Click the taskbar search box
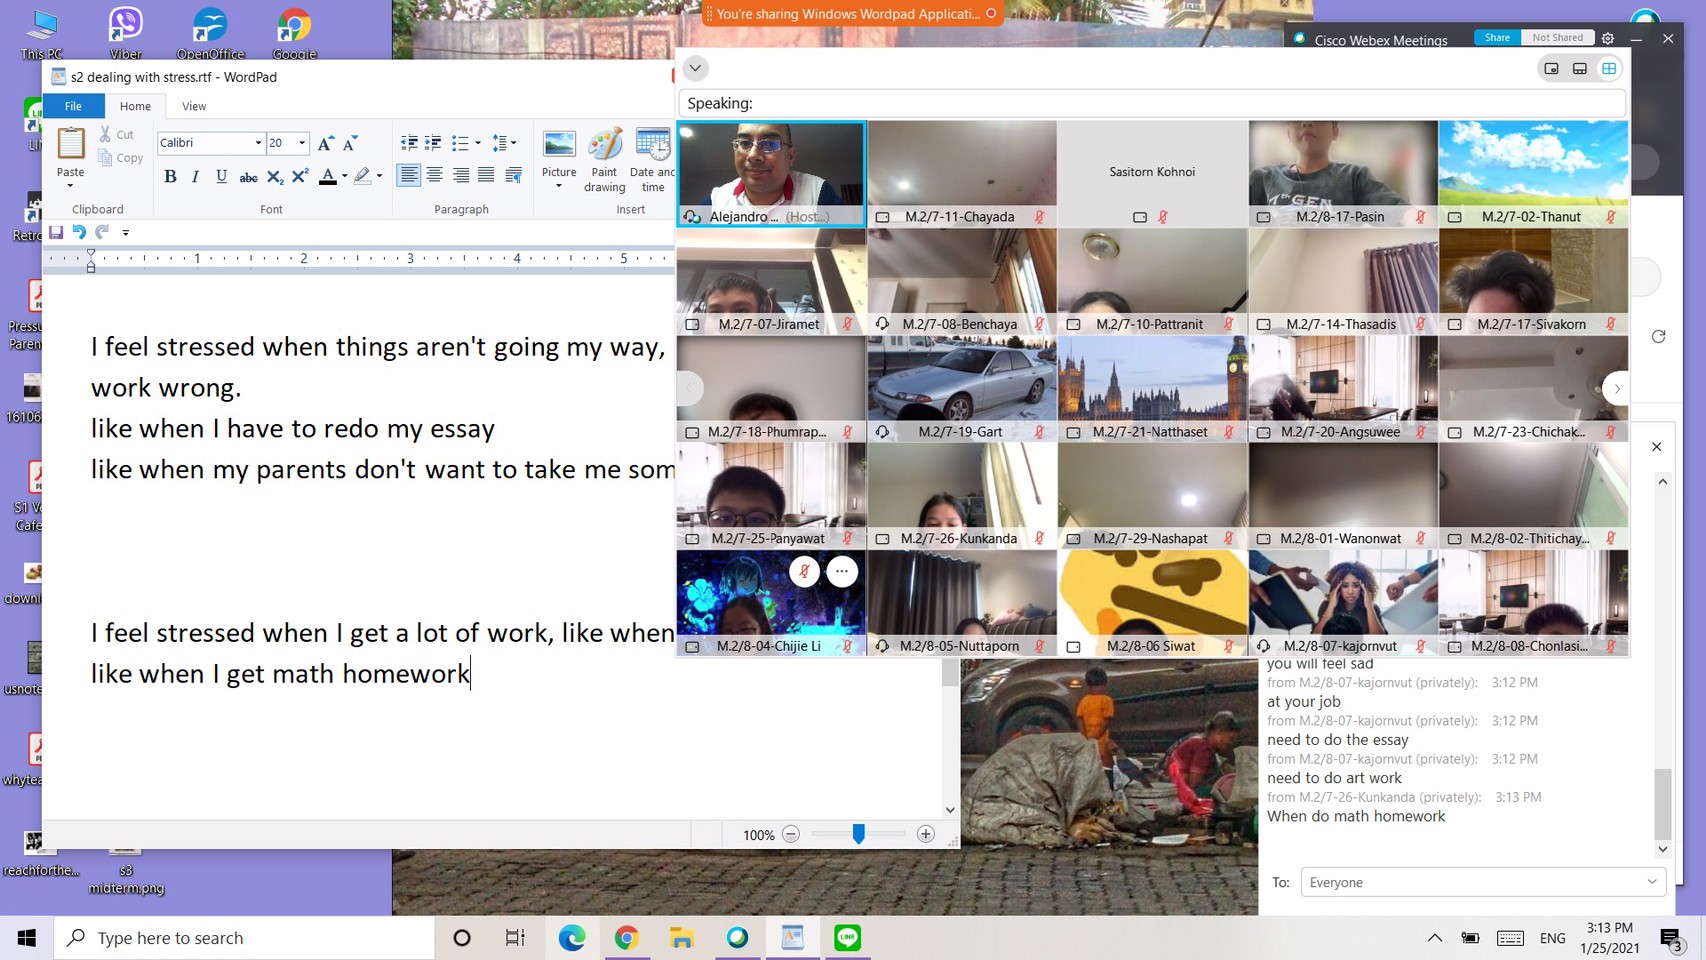The height and width of the screenshot is (960, 1706). pyautogui.click(x=245, y=938)
